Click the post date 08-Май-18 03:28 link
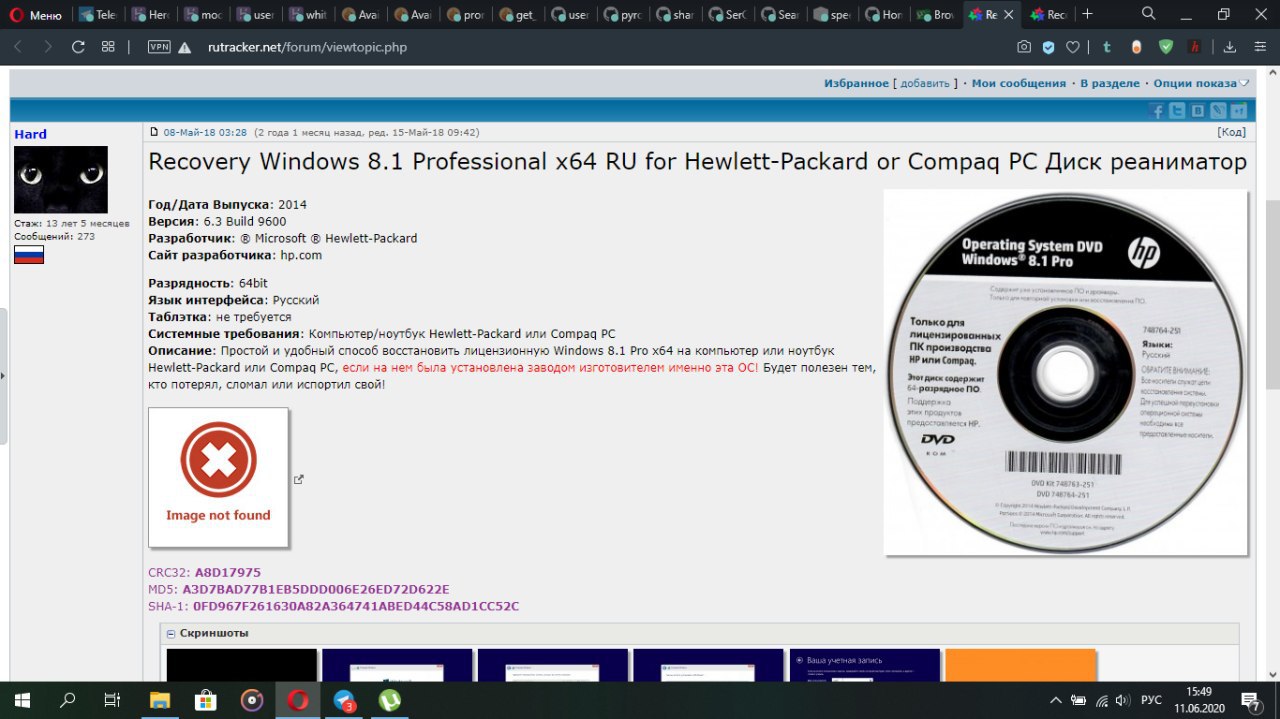 click(205, 132)
